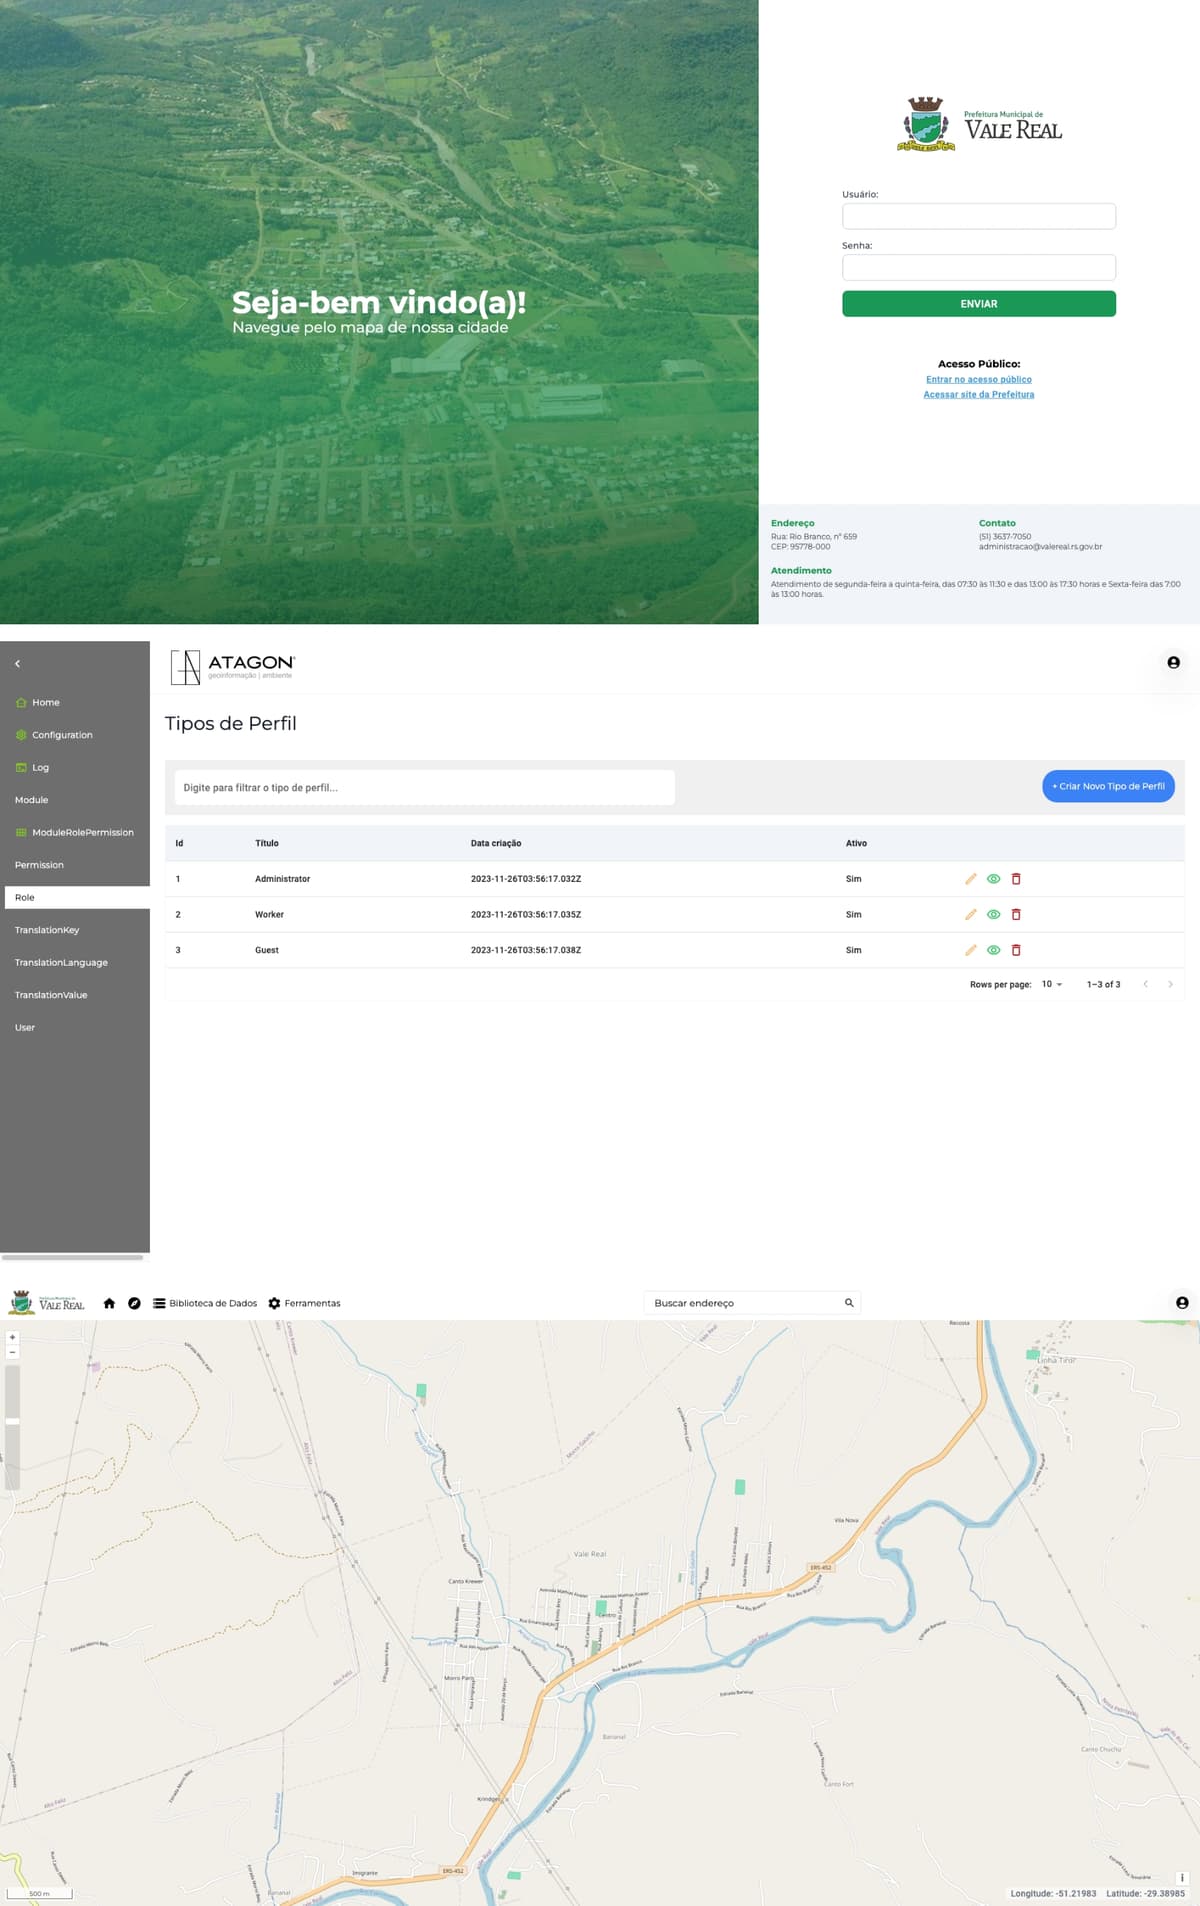
Task: Click the map zoom slider bar
Action: [x=13, y=1427]
